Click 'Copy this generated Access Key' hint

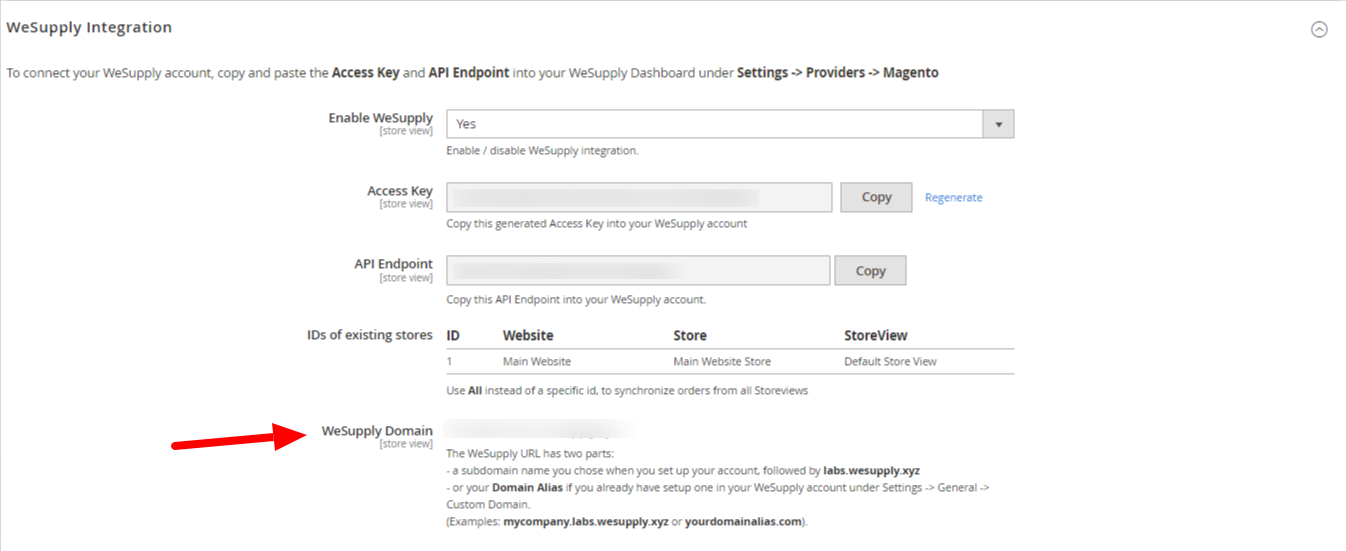(x=596, y=224)
